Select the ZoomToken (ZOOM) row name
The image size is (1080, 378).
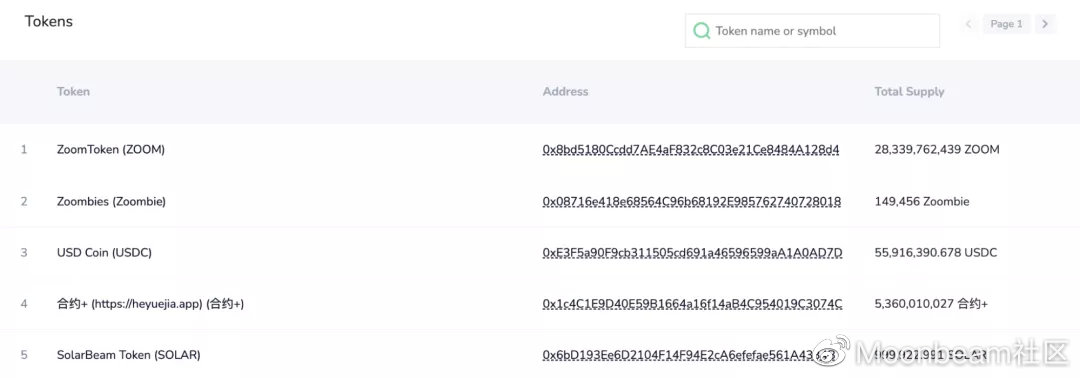pos(111,149)
